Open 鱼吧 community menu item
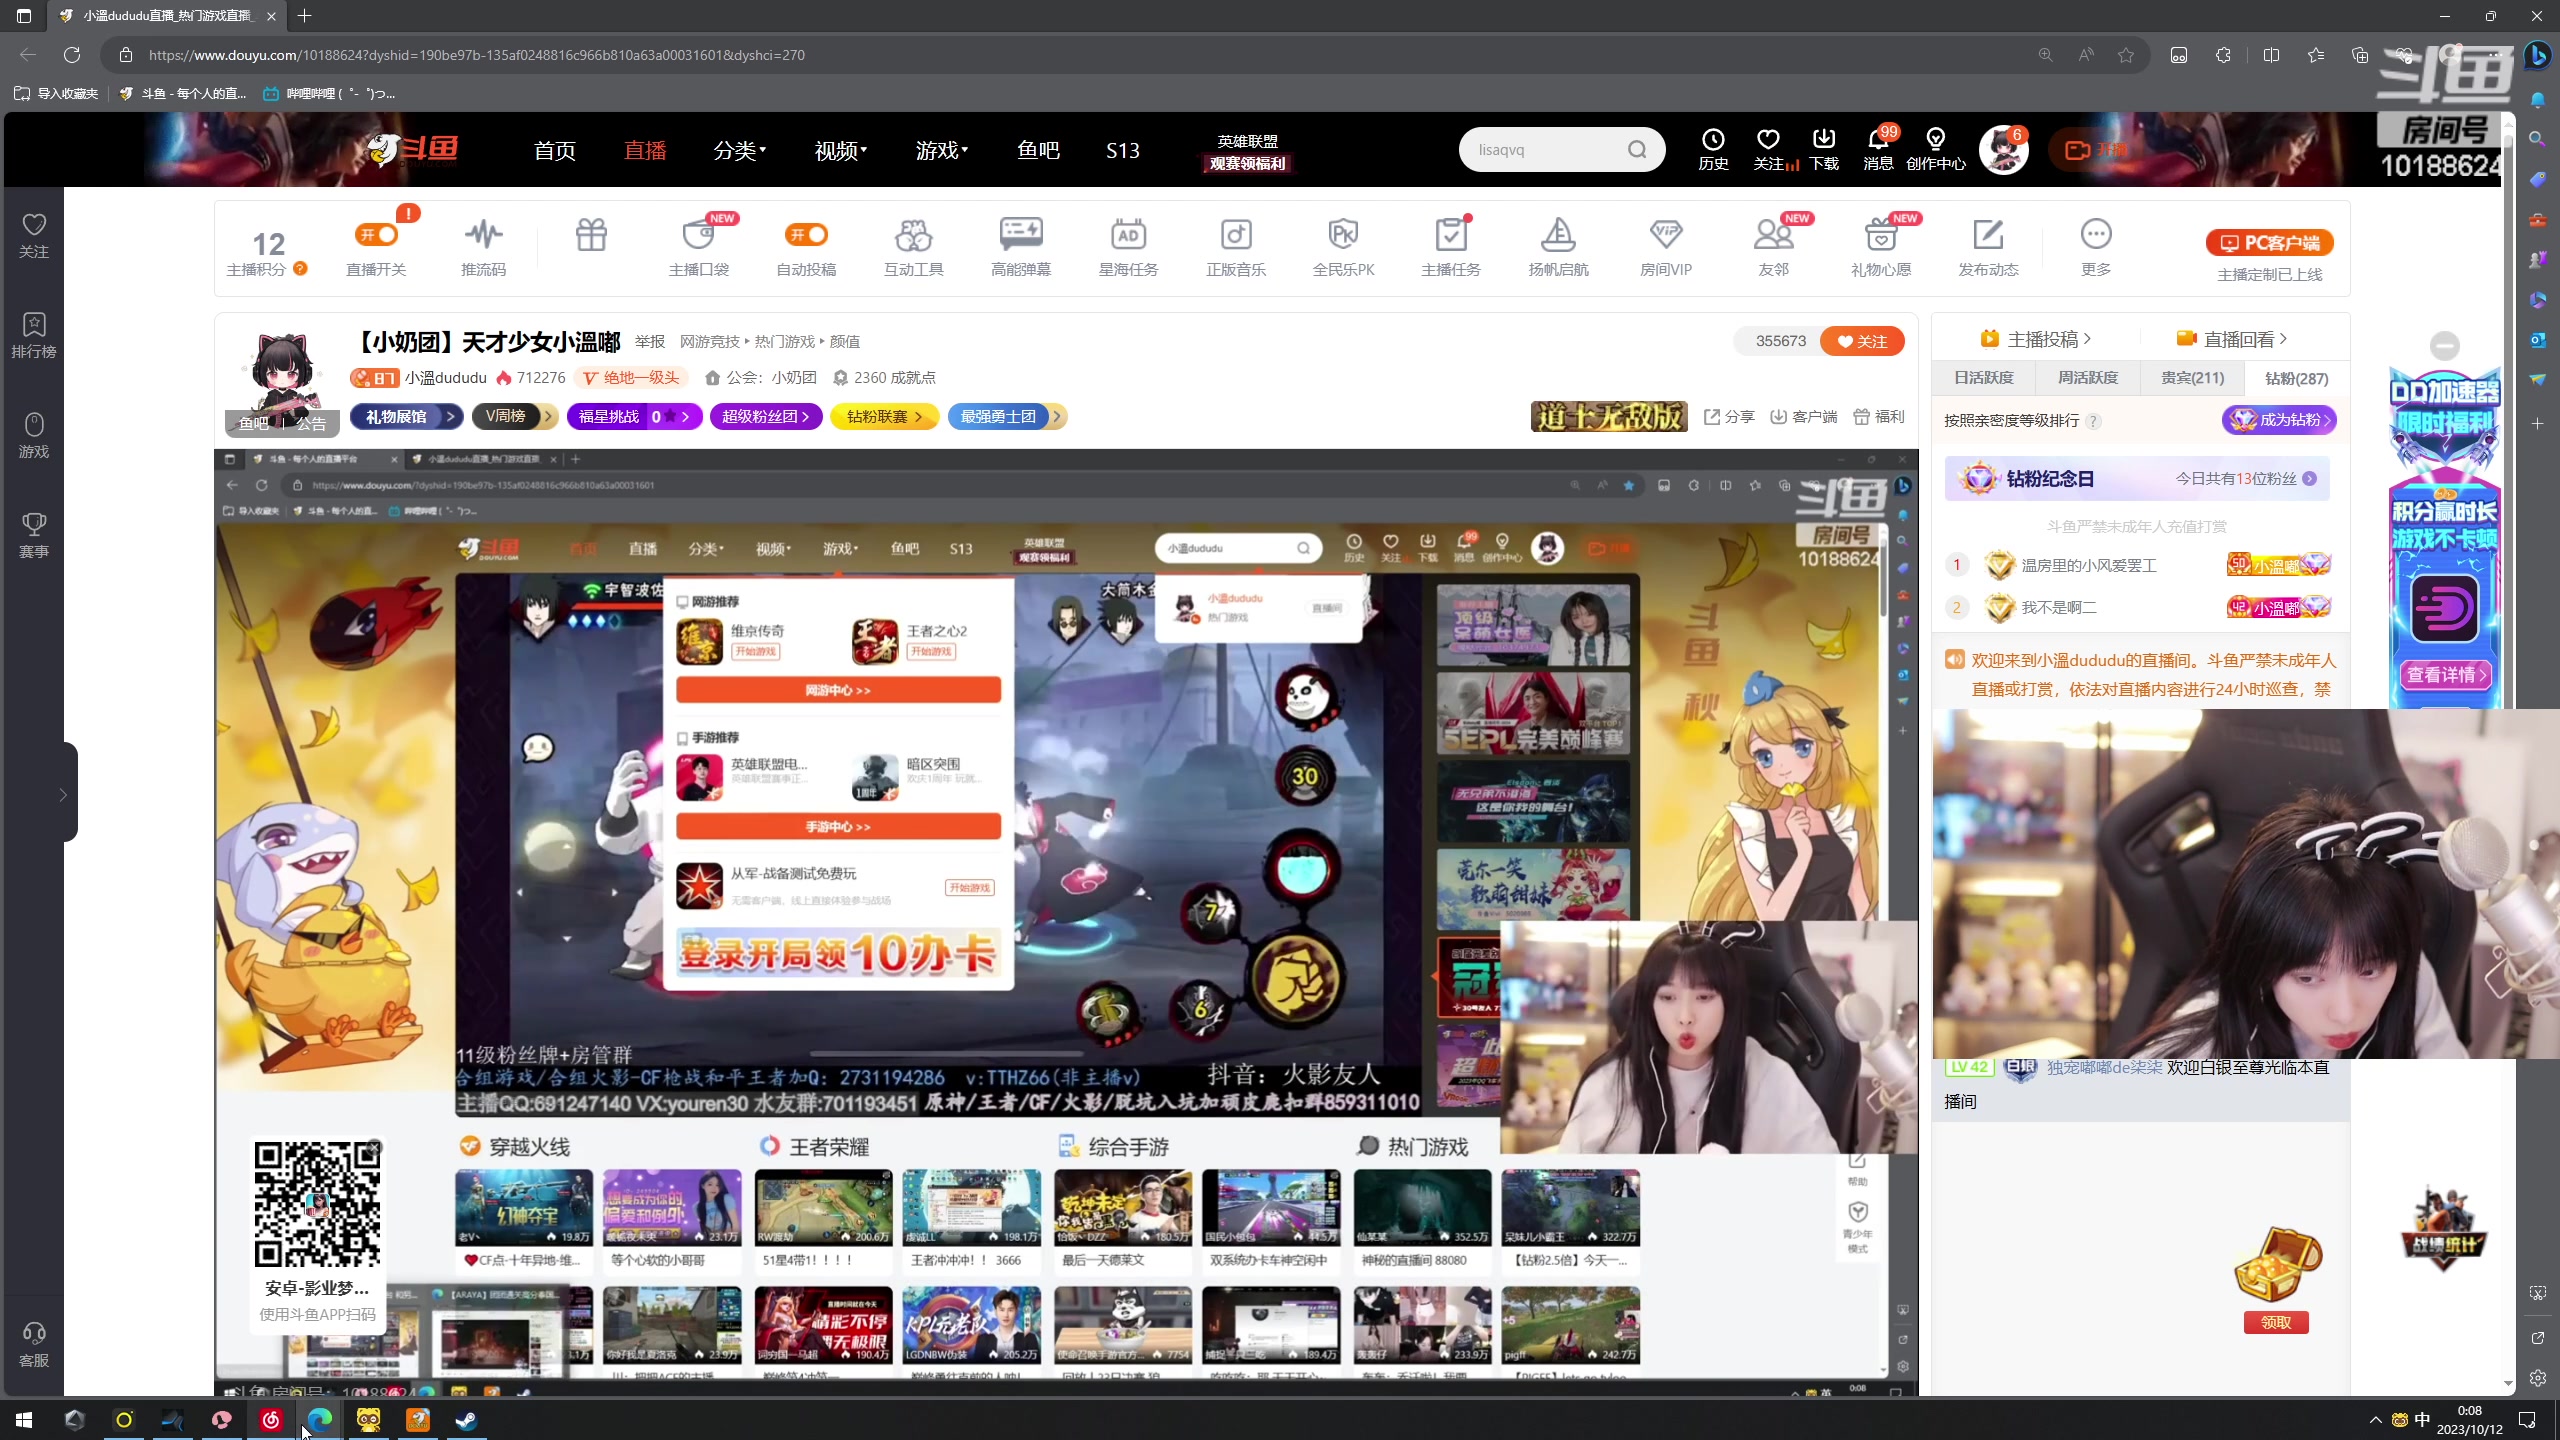Image resolution: width=2560 pixels, height=1440 pixels. point(1038,150)
